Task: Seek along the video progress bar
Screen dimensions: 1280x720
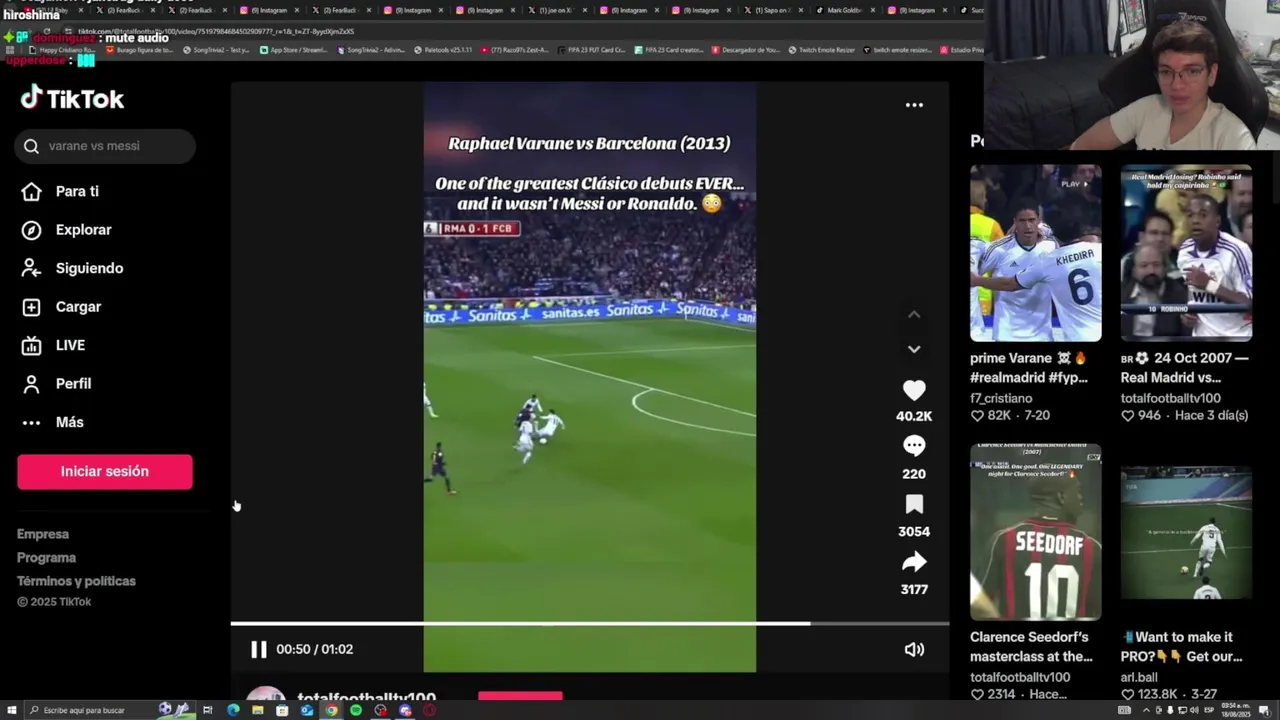Action: click(590, 624)
